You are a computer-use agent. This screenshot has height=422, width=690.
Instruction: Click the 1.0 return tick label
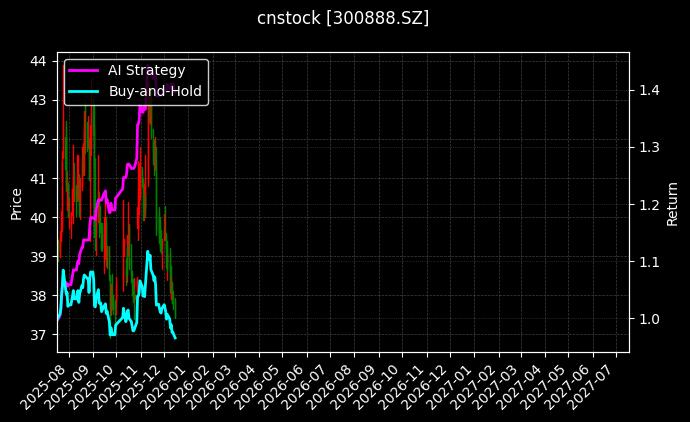649,319
